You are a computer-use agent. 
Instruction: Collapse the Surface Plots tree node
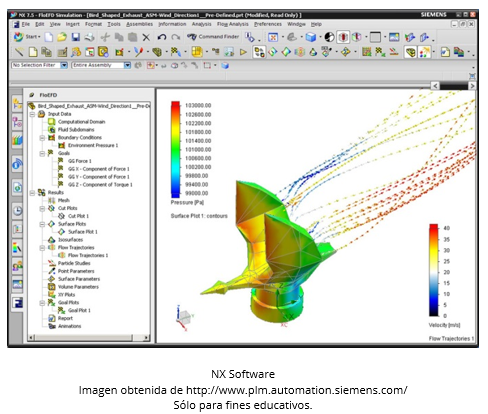[42, 224]
